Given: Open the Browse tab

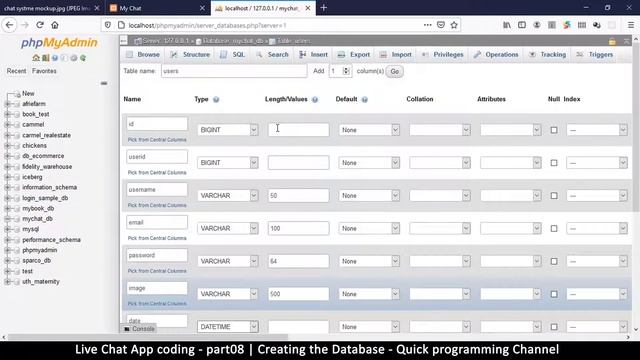Looking at the screenshot, I should click(x=143, y=55).
